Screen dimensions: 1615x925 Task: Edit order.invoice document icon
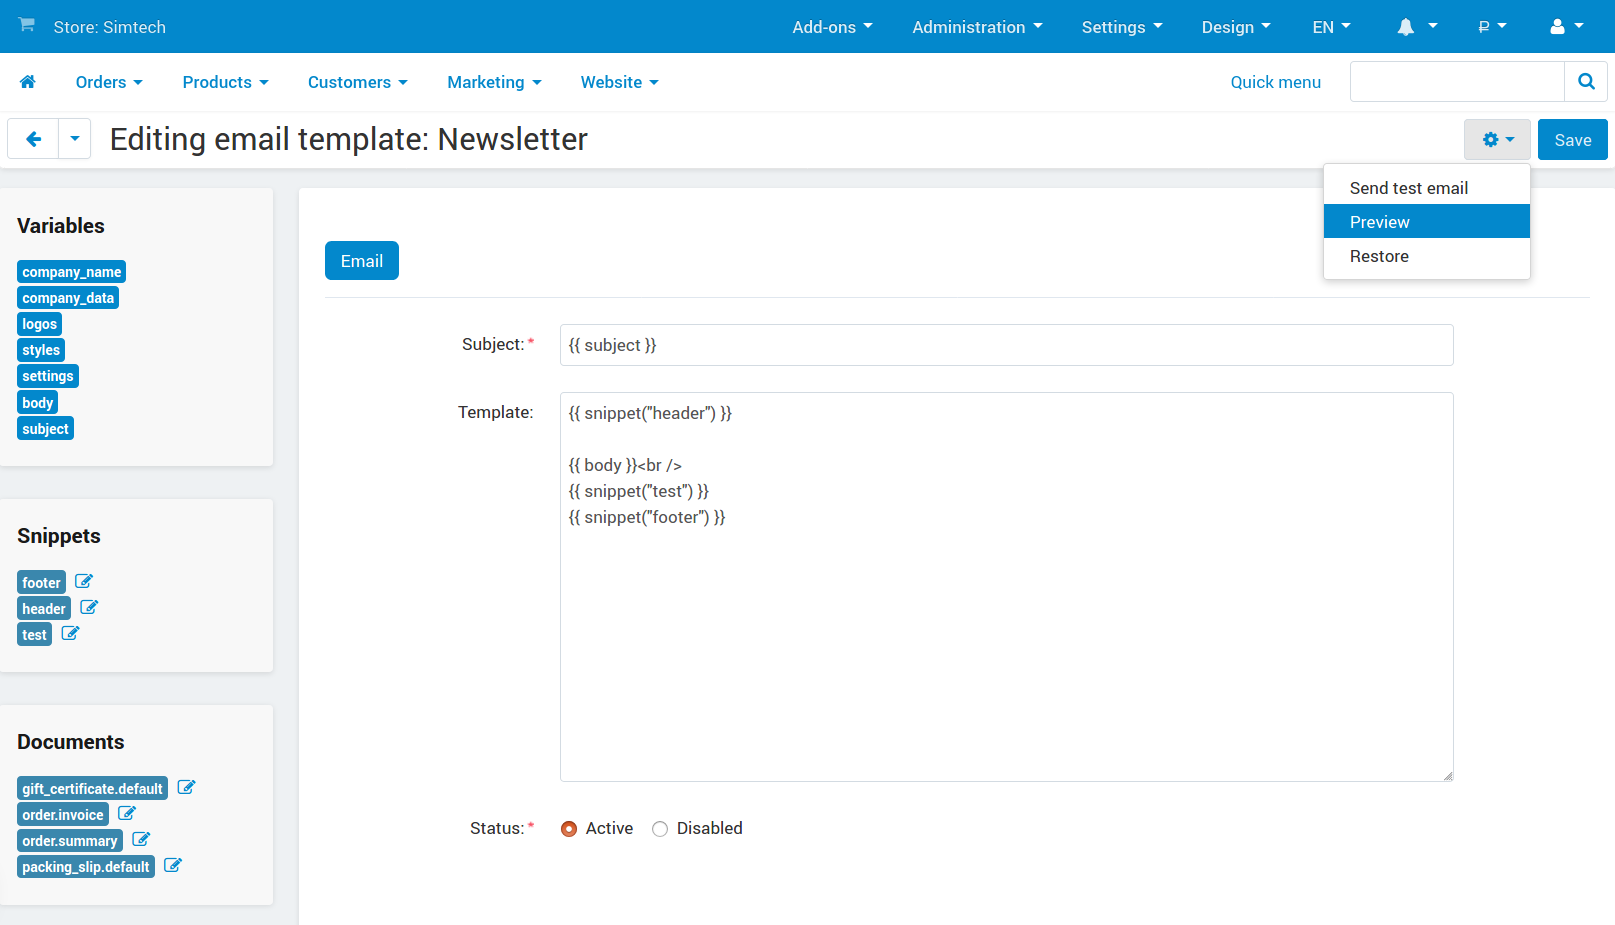coord(127,813)
